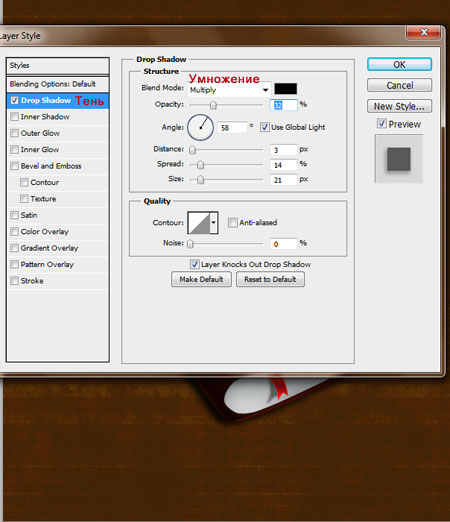The width and height of the screenshot is (450, 522).
Task: Enable the Satin checkbox
Action: 14,215
